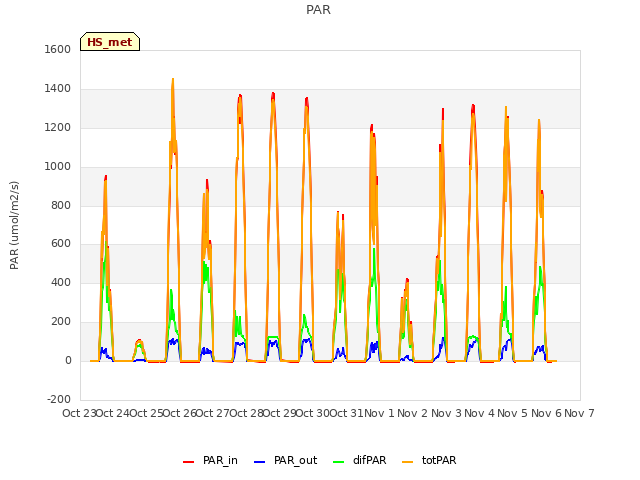This screenshot has width=640, height=480.
Task: Click the green difPAR legend swatch
Action: [338, 462]
